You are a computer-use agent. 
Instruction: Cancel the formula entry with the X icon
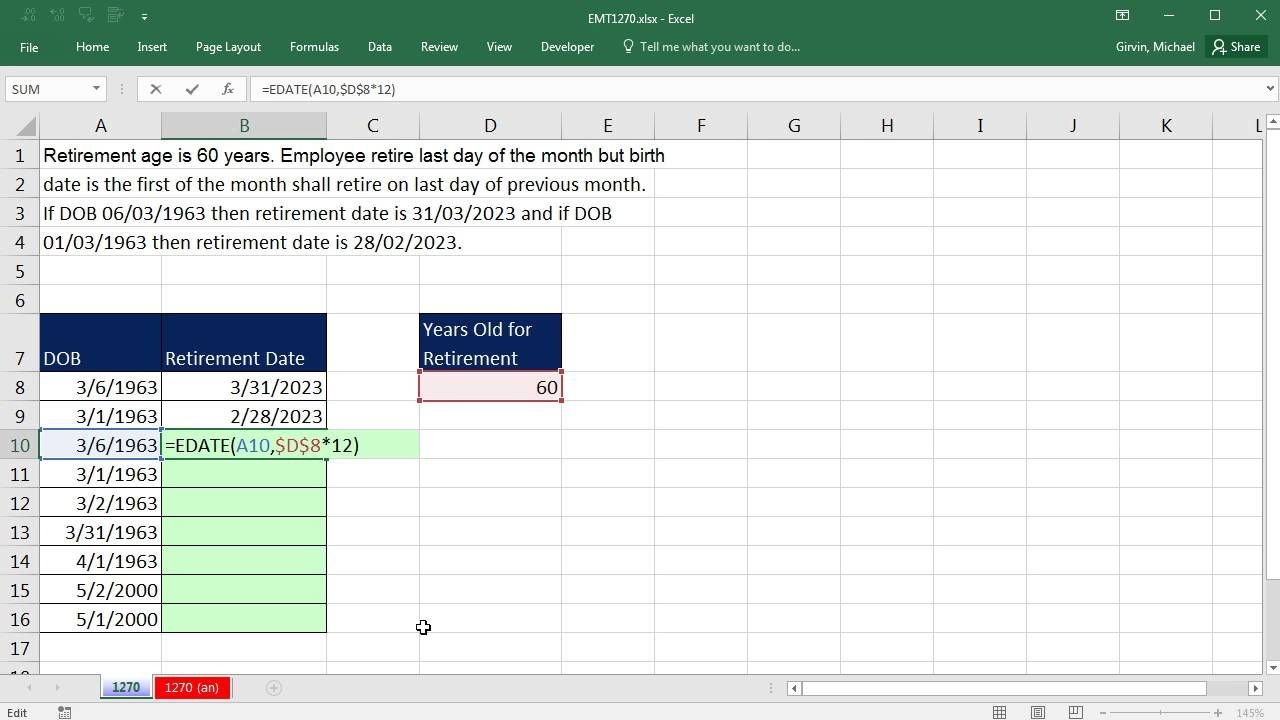155,89
